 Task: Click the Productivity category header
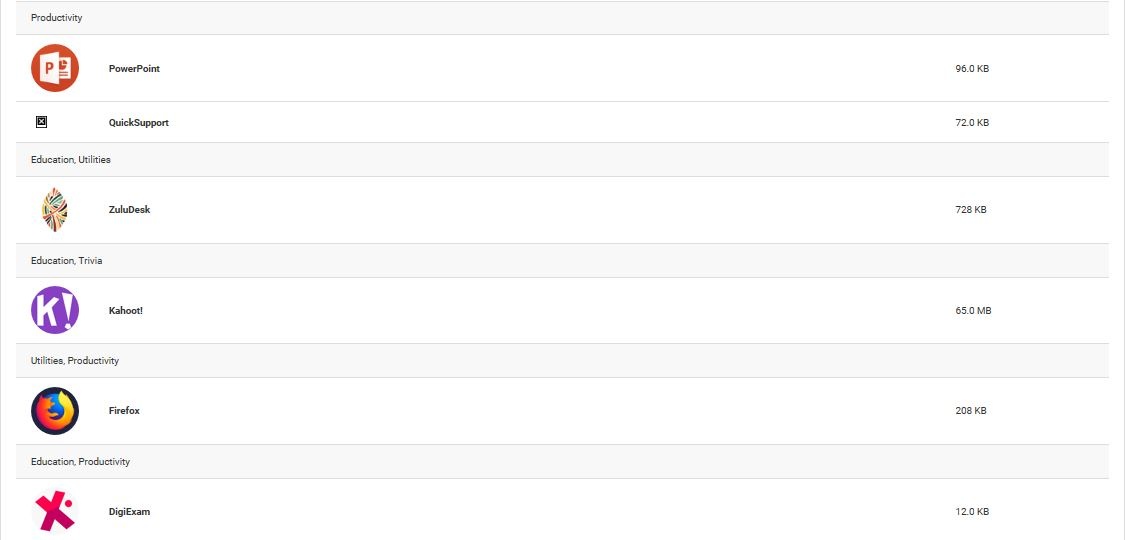56,18
